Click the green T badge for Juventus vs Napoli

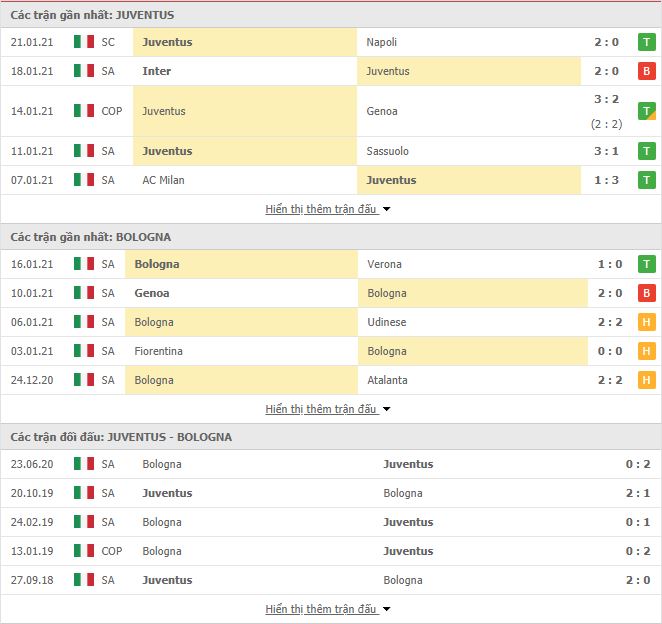[x=646, y=42]
